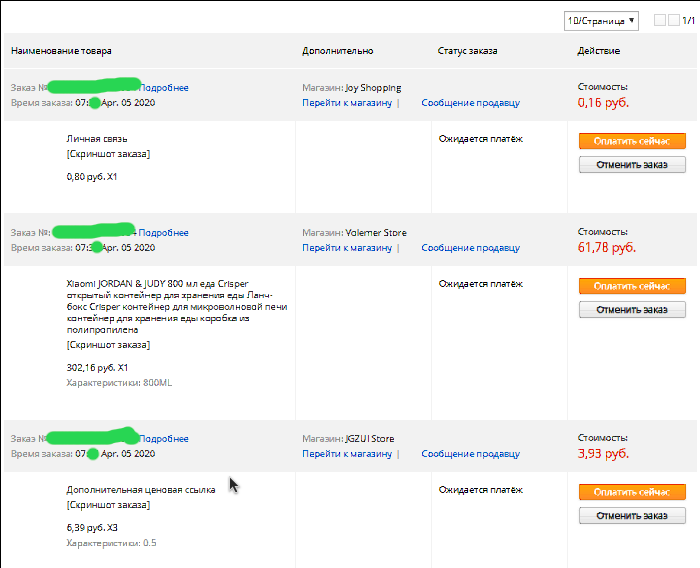Open the Xiaomi JORDAN & JUDY product title
Image resolution: width=700 pixels, height=568 pixels.
click(177, 307)
